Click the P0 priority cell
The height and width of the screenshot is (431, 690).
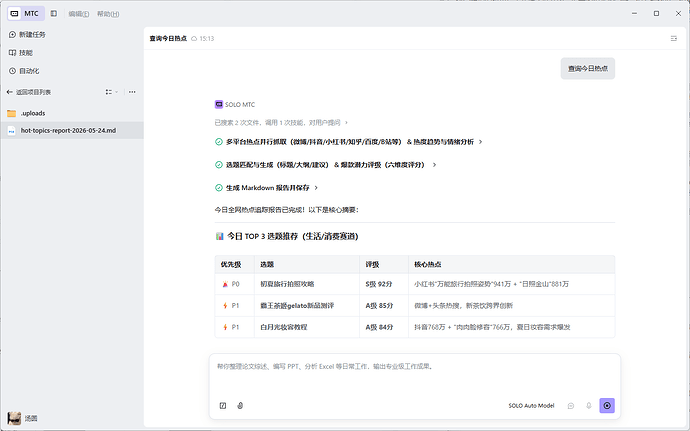(x=235, y=284)
